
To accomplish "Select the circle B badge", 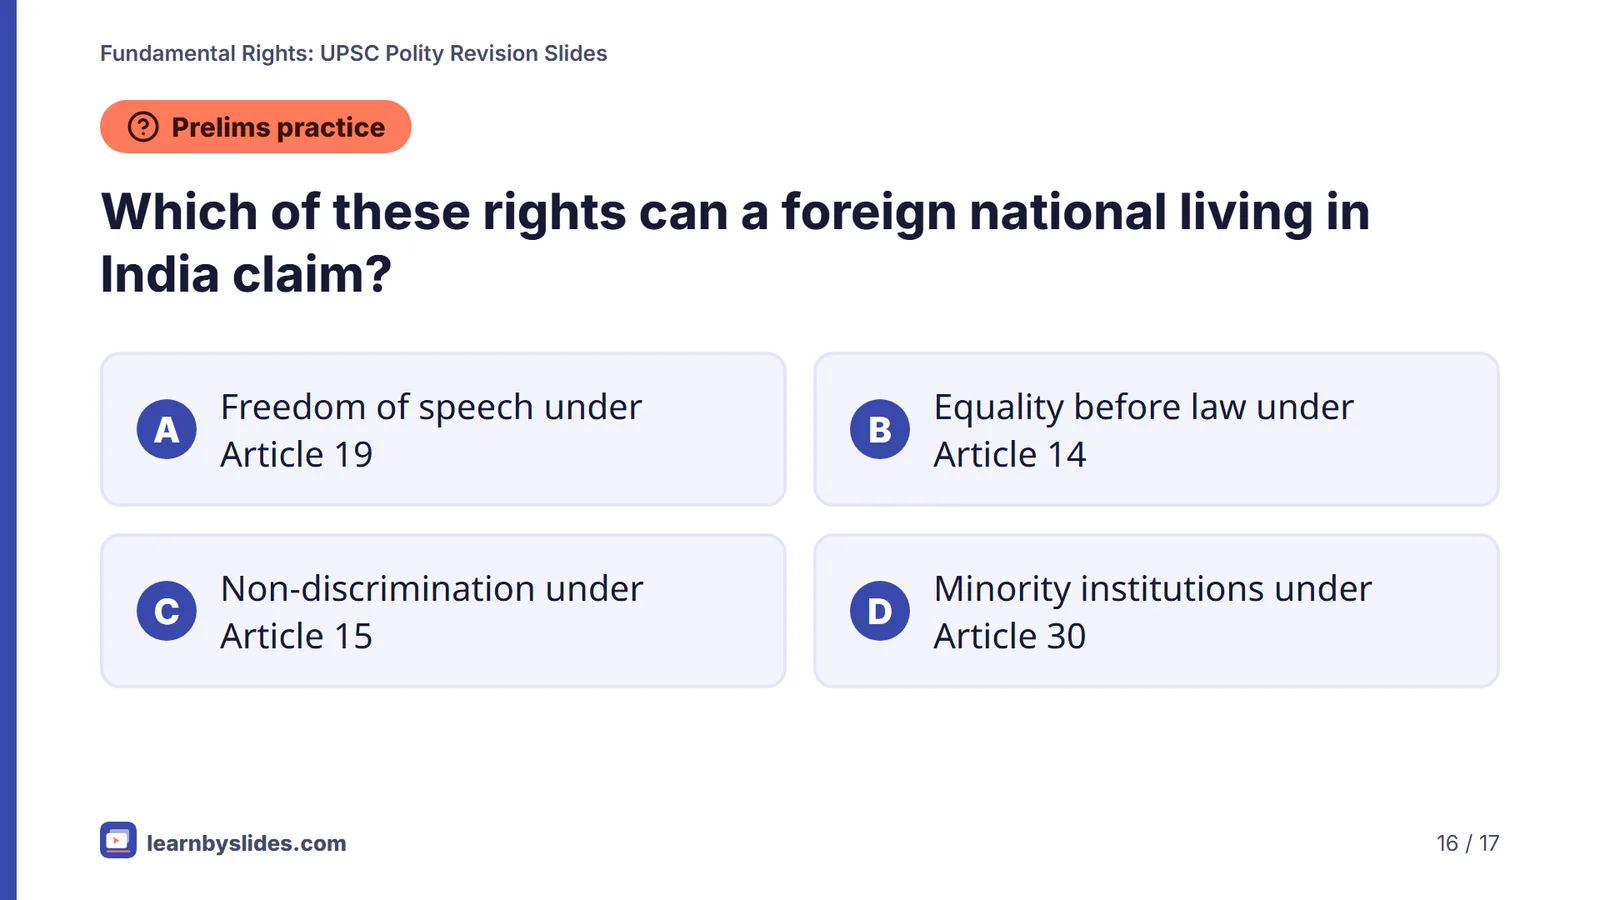I will tap(880, 429).
